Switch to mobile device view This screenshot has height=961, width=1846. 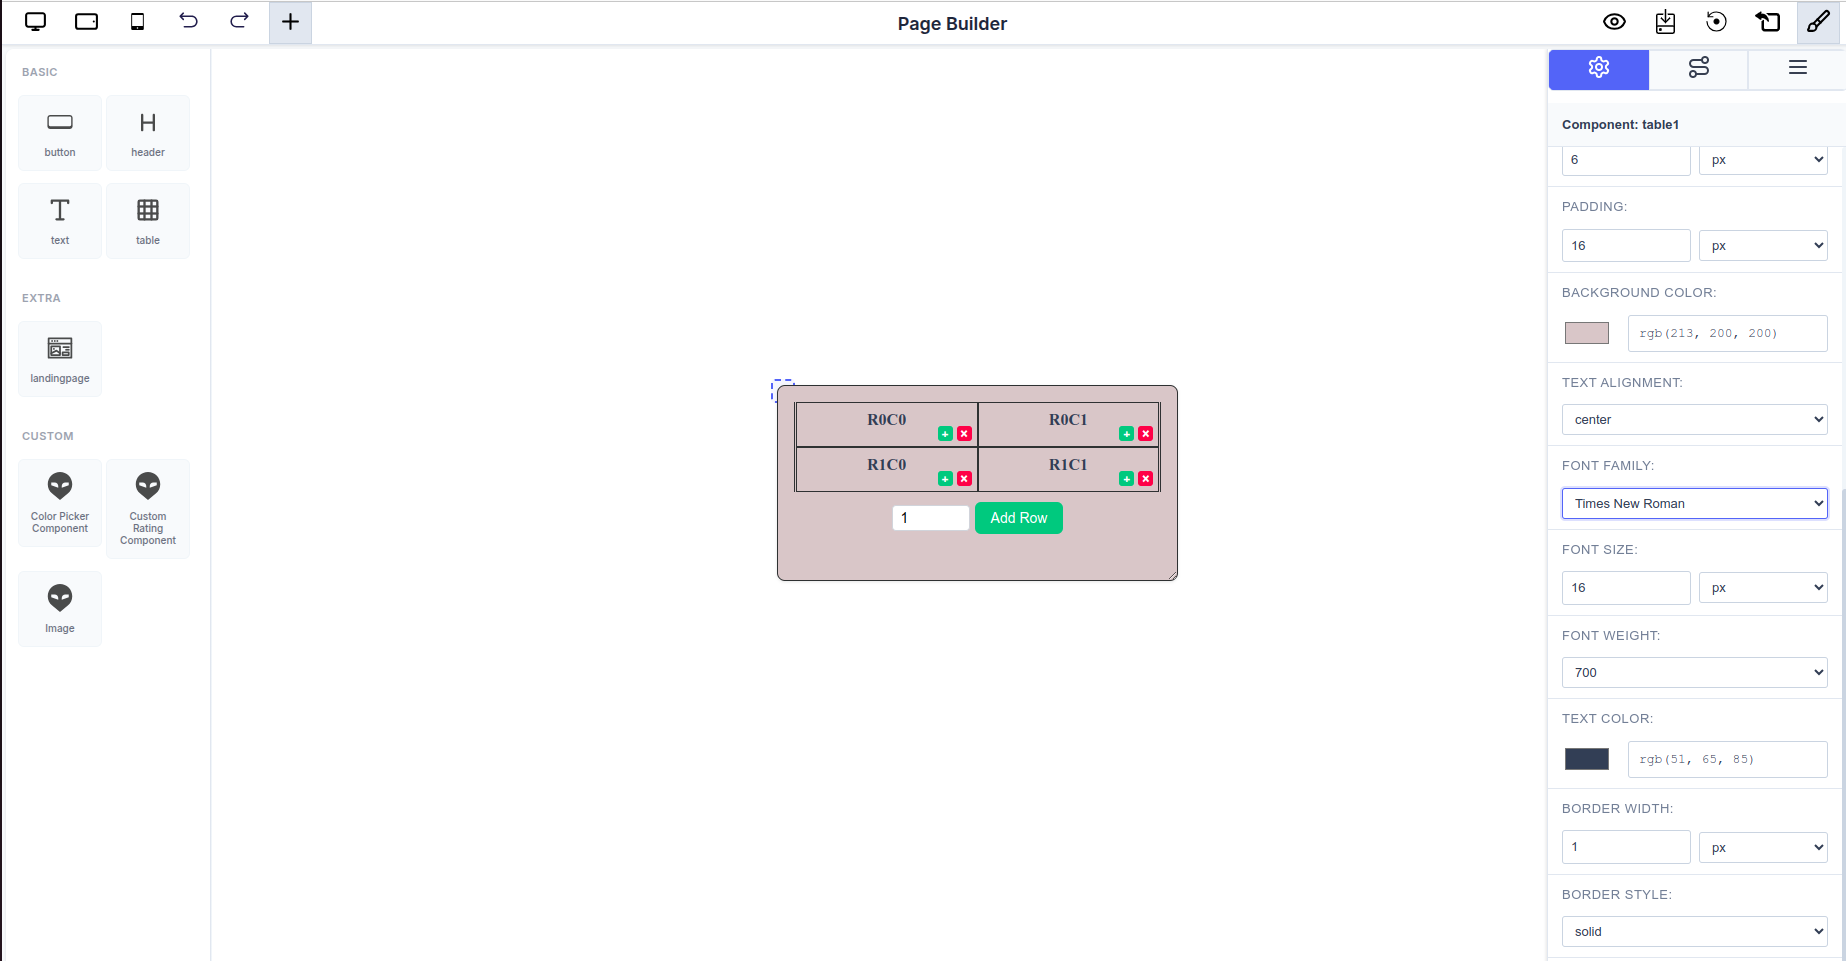[138, 22]
